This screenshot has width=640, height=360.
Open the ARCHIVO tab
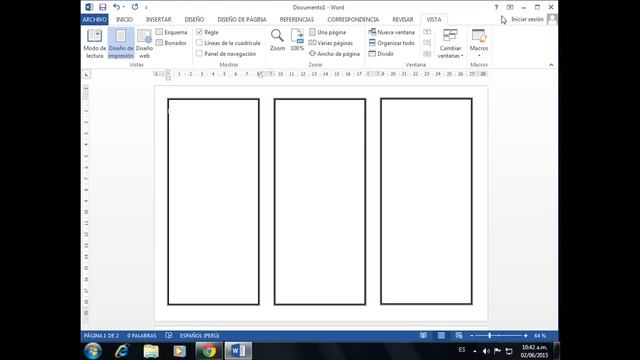94,20
